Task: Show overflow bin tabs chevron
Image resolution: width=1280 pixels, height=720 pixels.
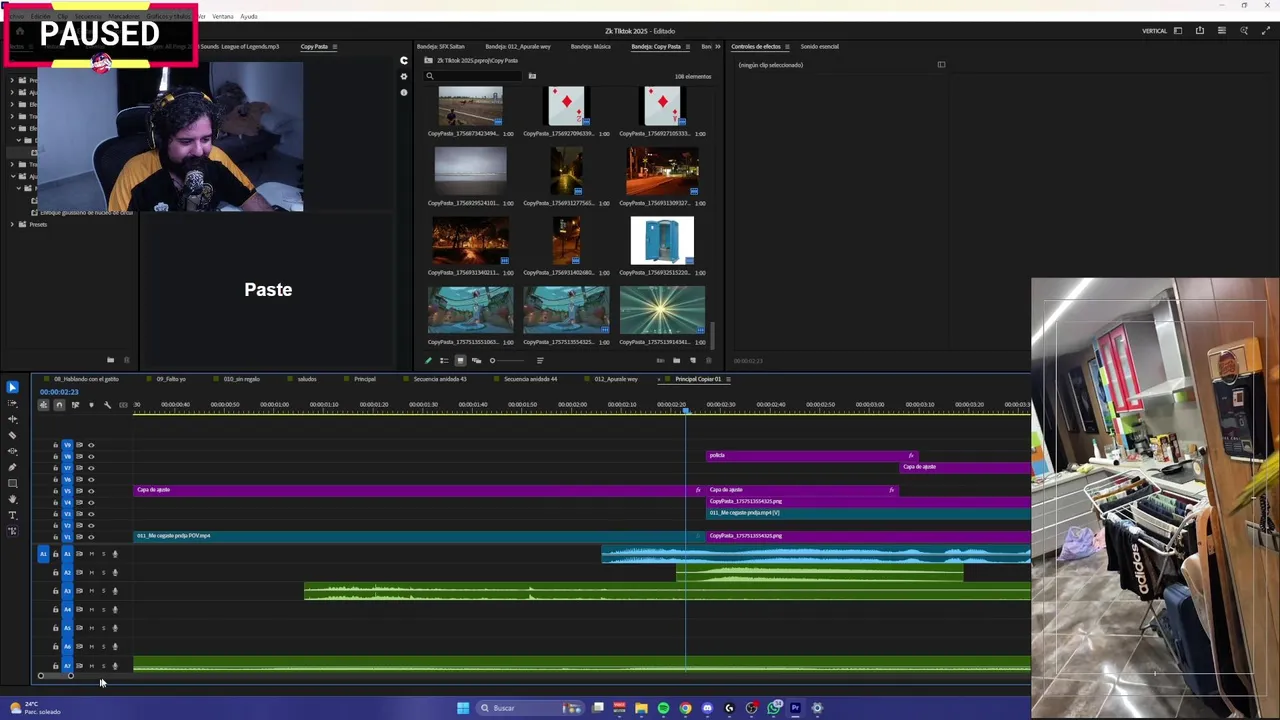Action: [718, 46]
